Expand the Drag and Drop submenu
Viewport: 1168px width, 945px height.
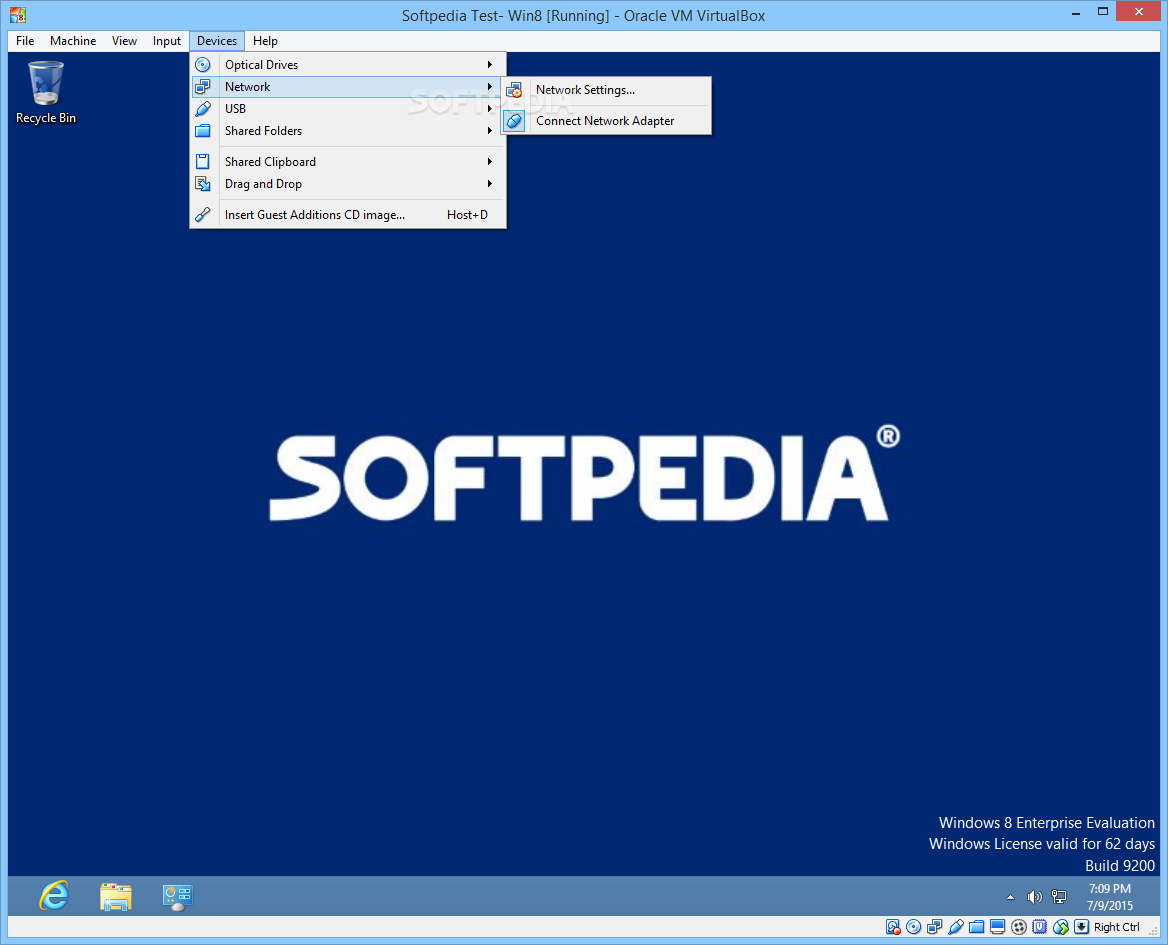348,184
